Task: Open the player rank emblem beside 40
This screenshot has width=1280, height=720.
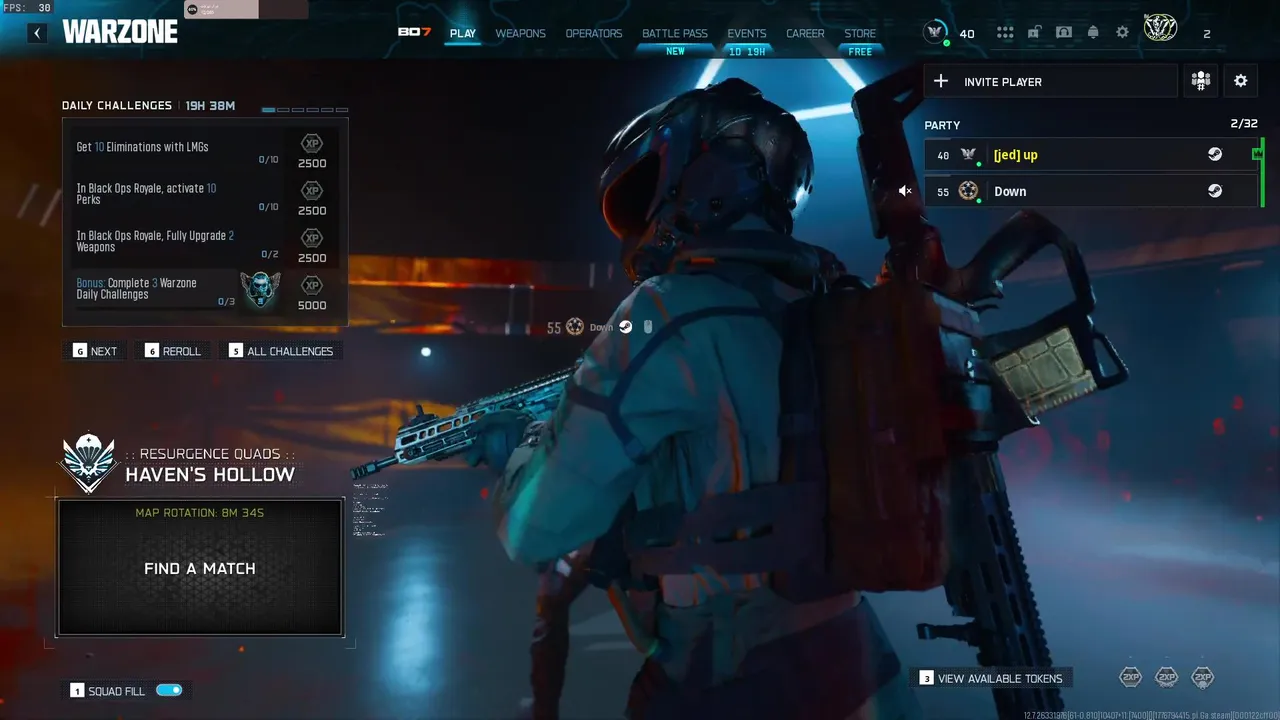Action: coord(935,33)
